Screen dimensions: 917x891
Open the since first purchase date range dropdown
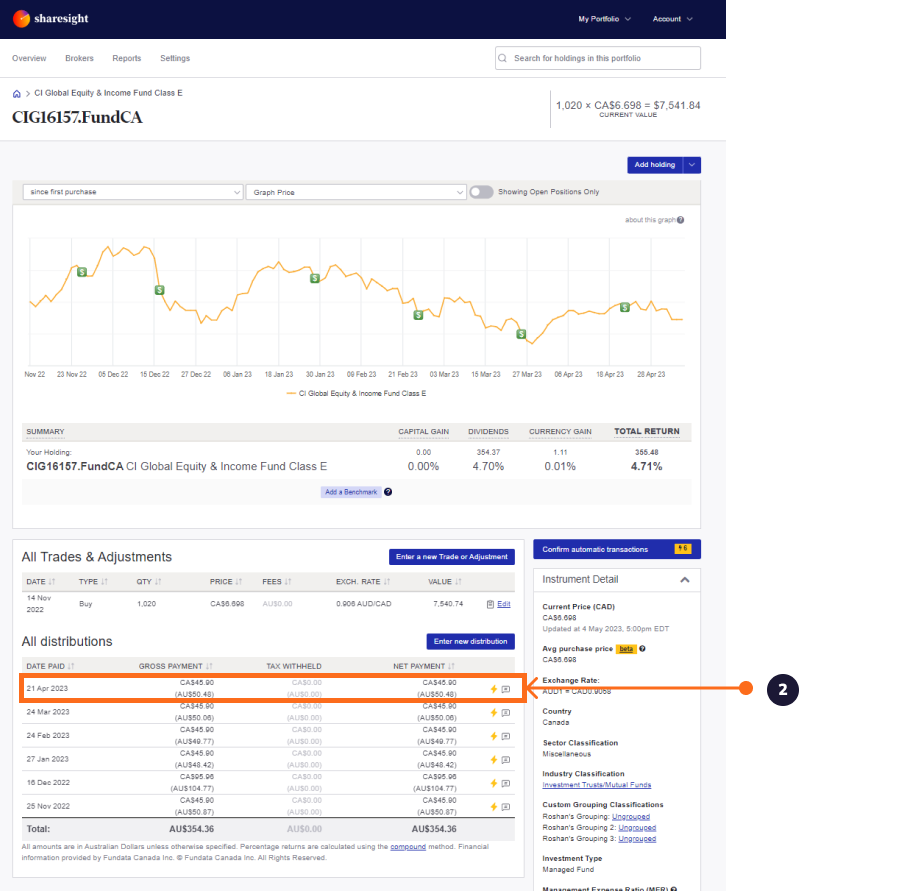[133, 192]
